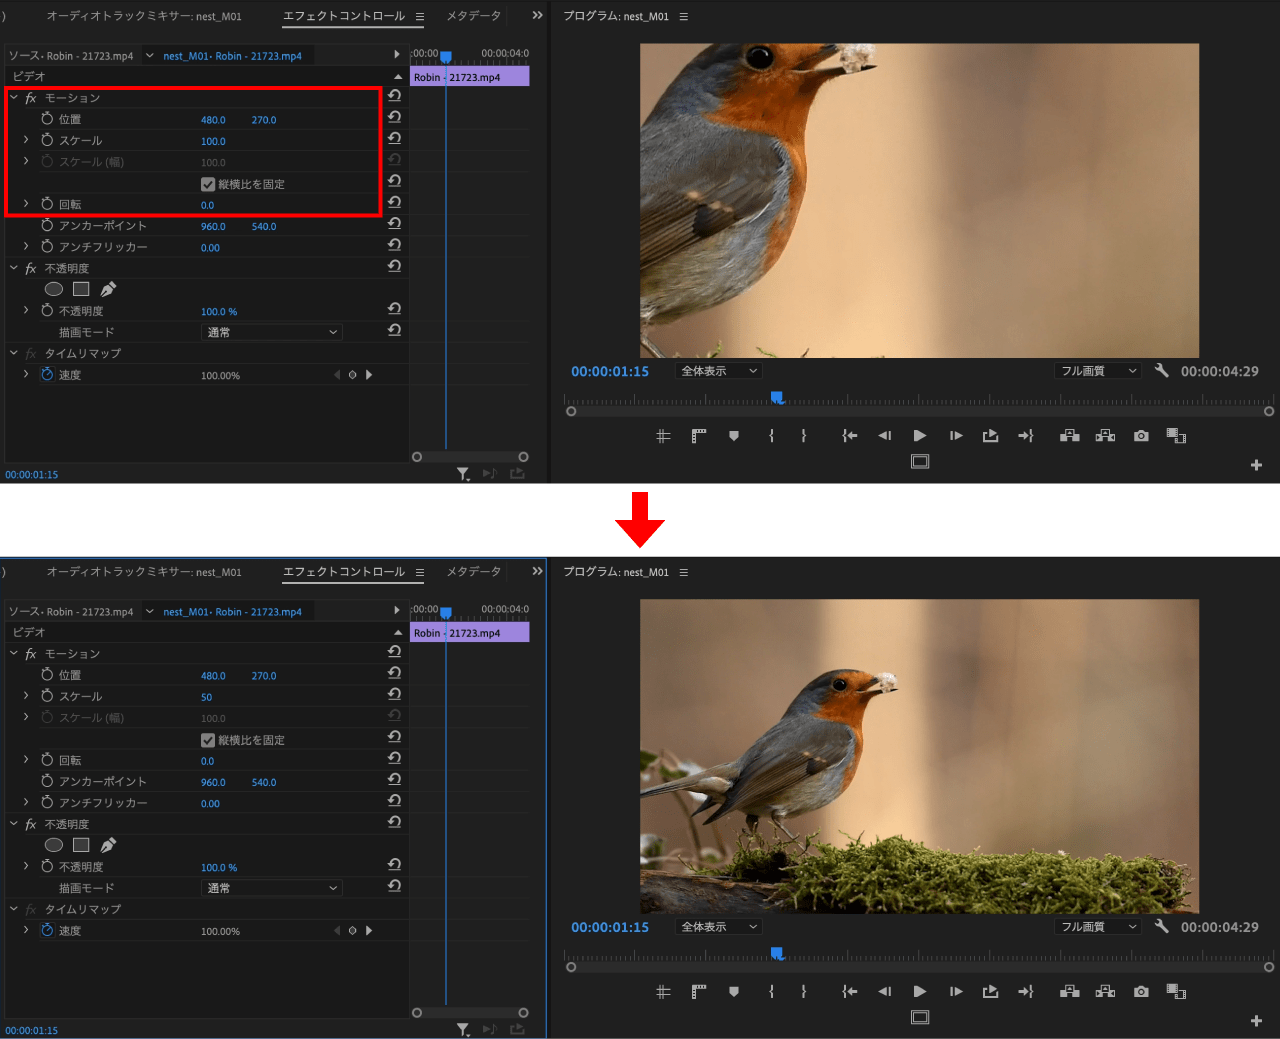Select エフェクトコントロール tab in lower panel
1280x1039 pixels.
coord(344,572)
